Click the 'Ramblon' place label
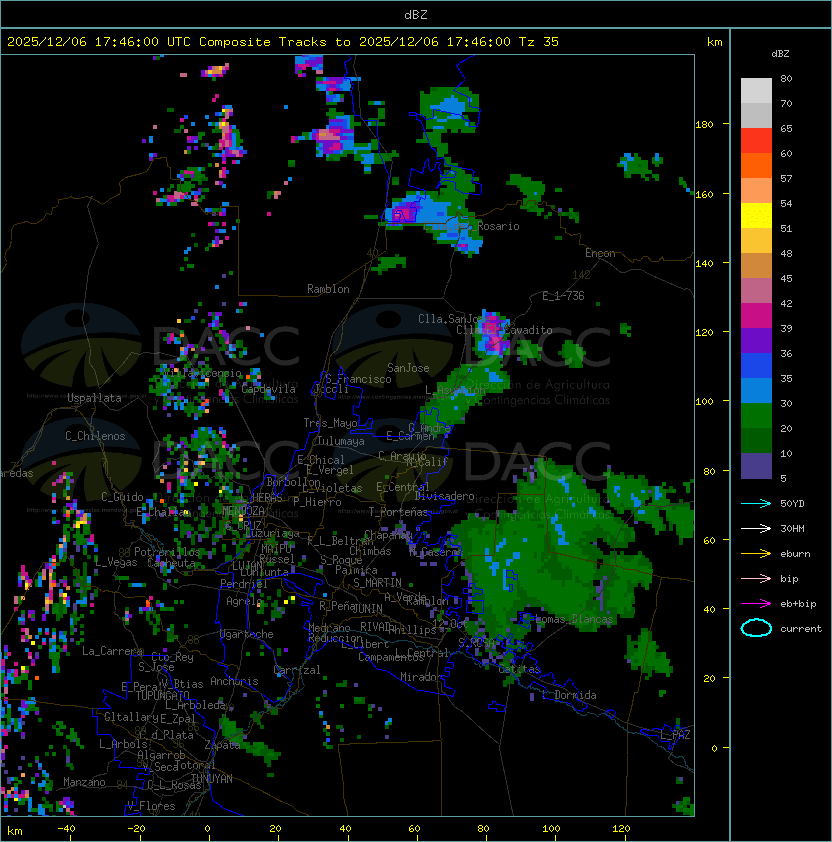Viewport: 832px width, 842px height. [328, 289]
